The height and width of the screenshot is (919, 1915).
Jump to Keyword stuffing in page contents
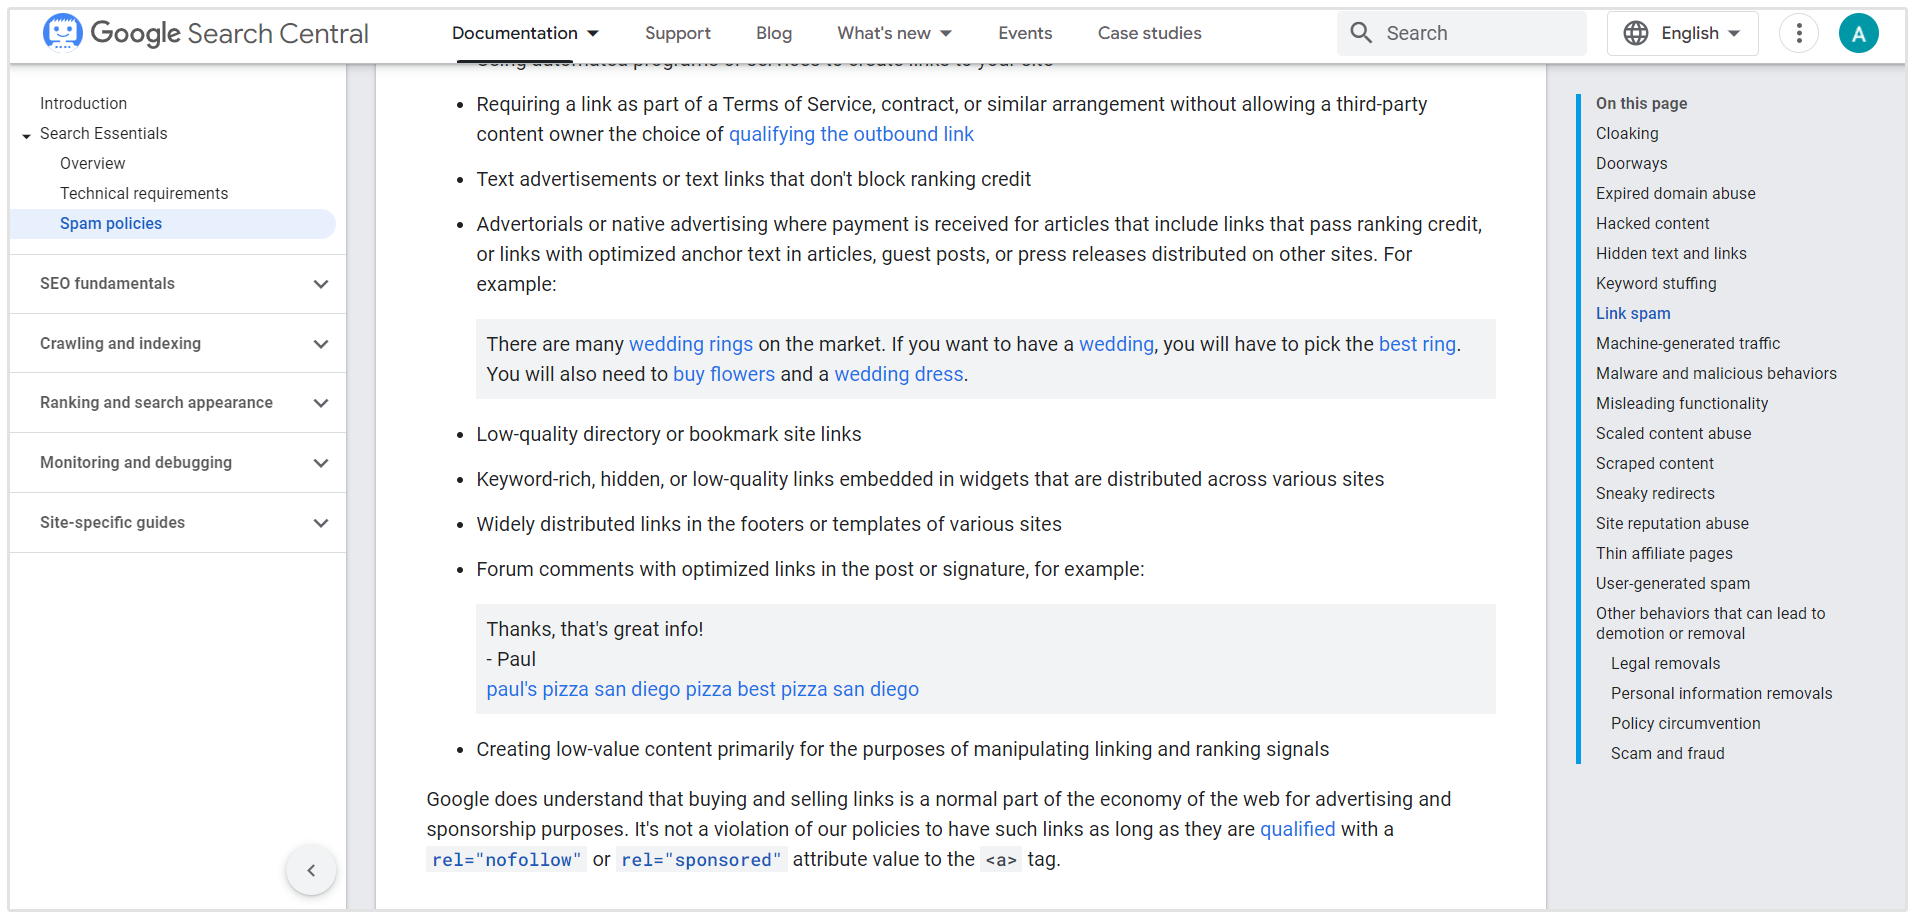(1655, 283)
